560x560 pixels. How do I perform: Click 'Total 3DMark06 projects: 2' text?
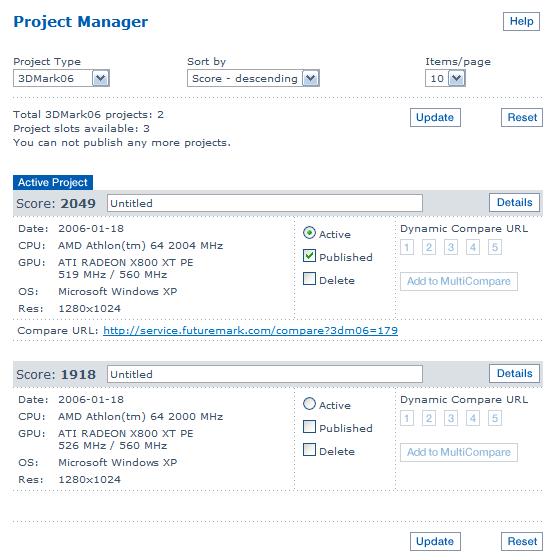[88, 115]
